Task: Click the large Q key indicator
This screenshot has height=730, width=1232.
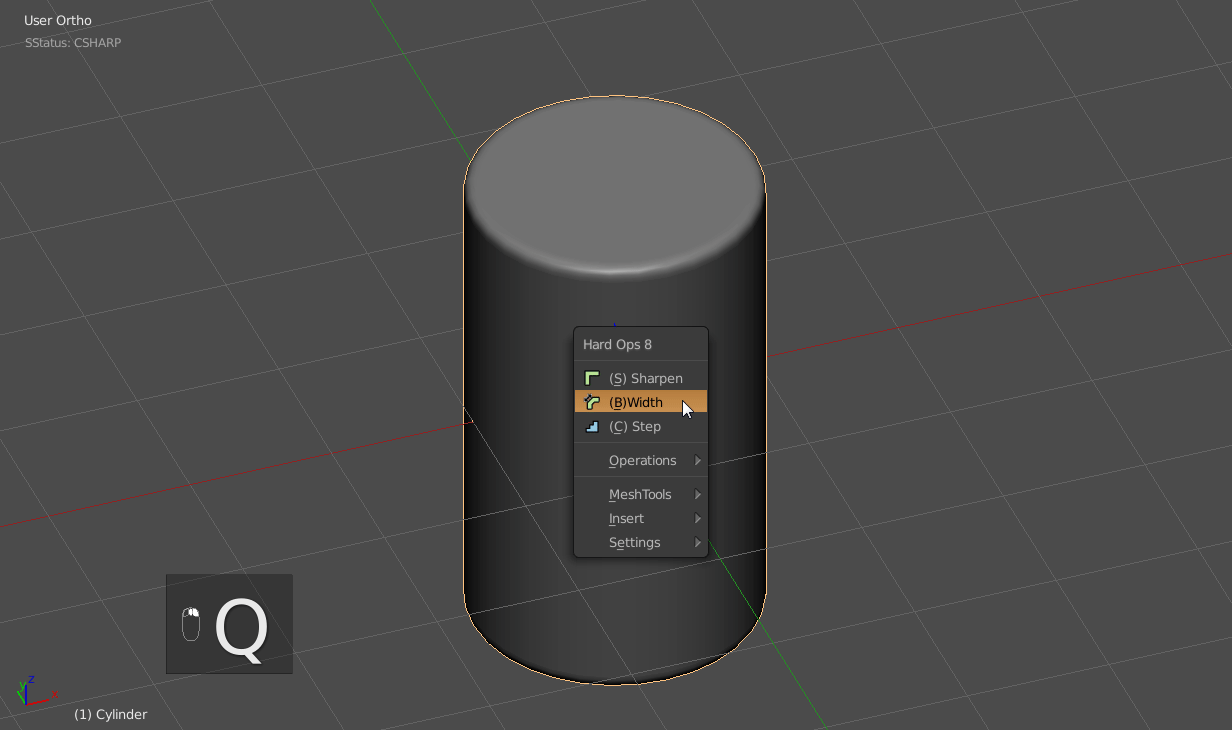Action: (x=242, y=628)
